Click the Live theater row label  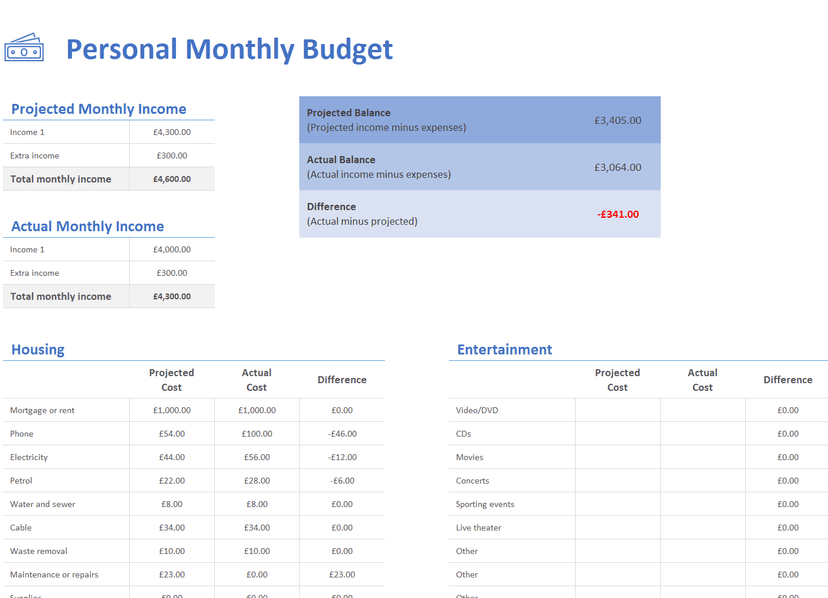tap(479, 528)
